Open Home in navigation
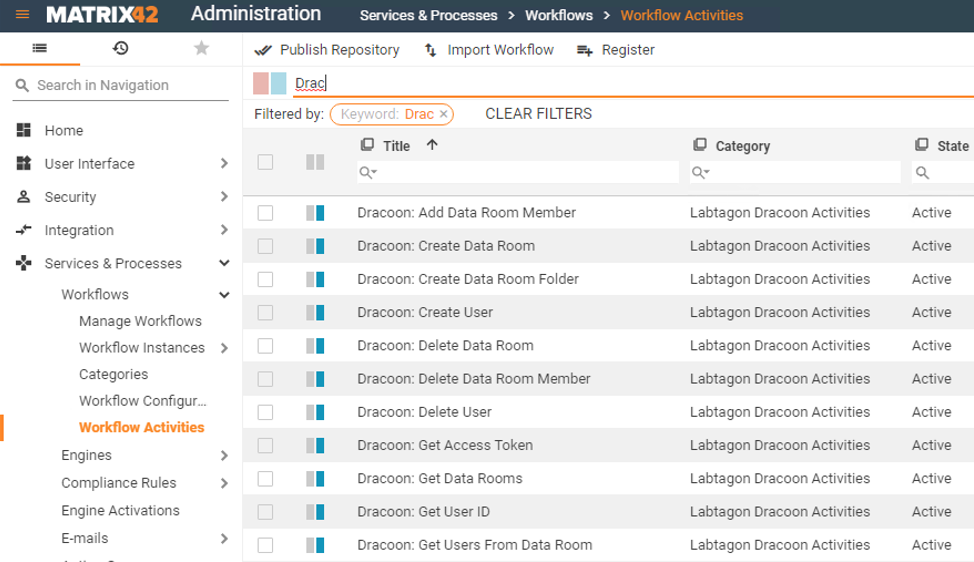The width and height of the screenshot is (974, 562). pos(64,130)
